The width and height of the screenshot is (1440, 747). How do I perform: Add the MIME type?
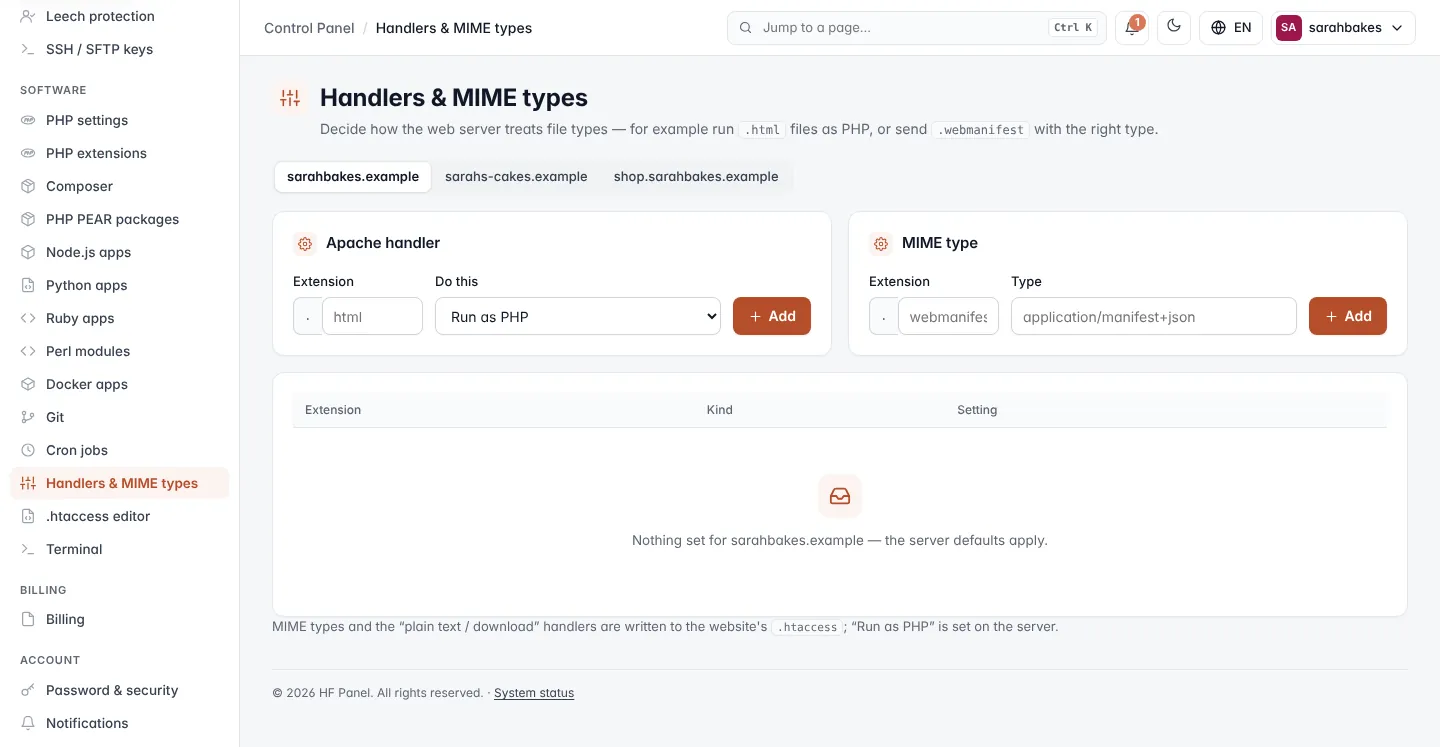(1348, 316)
